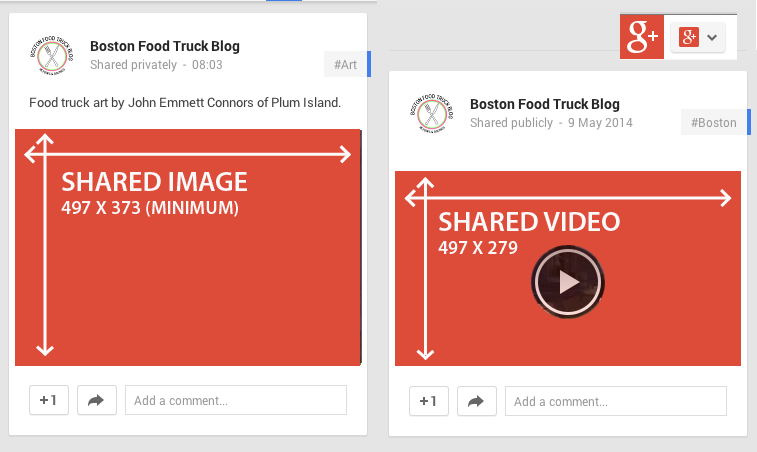The width and height of the screenshot is (757, 452).
Task: Open the 9 May 2014 timestamp link
Action: [x=600, y=123]
